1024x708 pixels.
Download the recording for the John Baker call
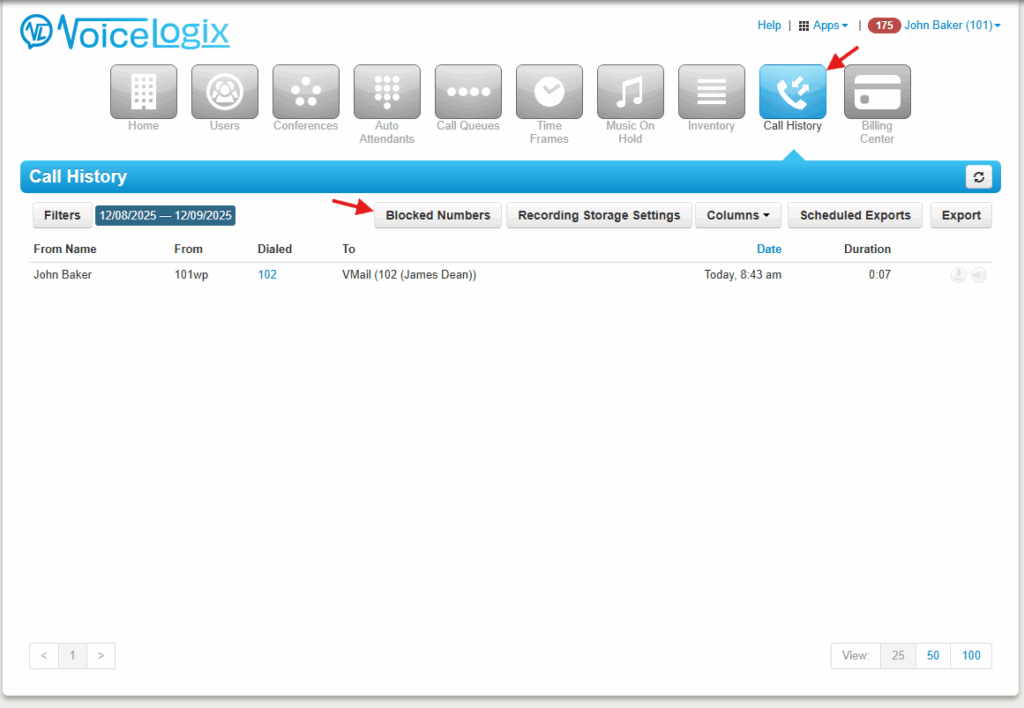[958, 275]
